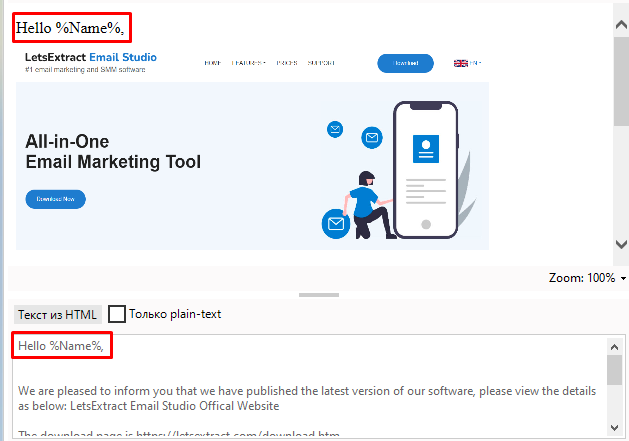629x441 pixels.
Task: Click the 'Hello %Name%,' text in HTML preview
Action: pyautogui.click(x=70, y=28)
